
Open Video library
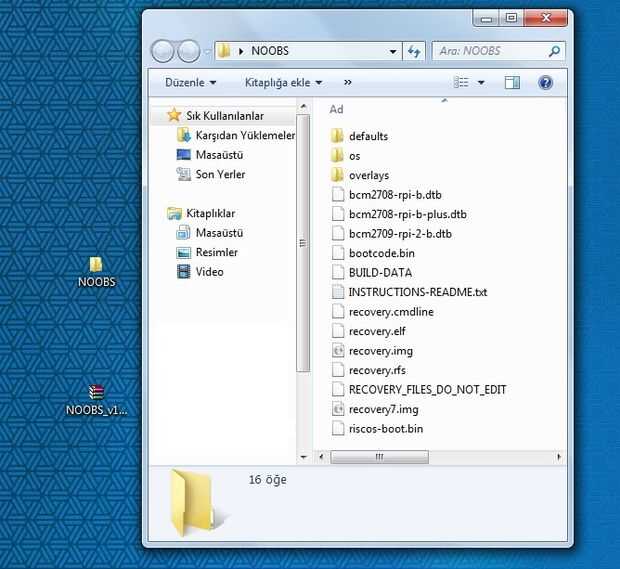tap(210, 272)
